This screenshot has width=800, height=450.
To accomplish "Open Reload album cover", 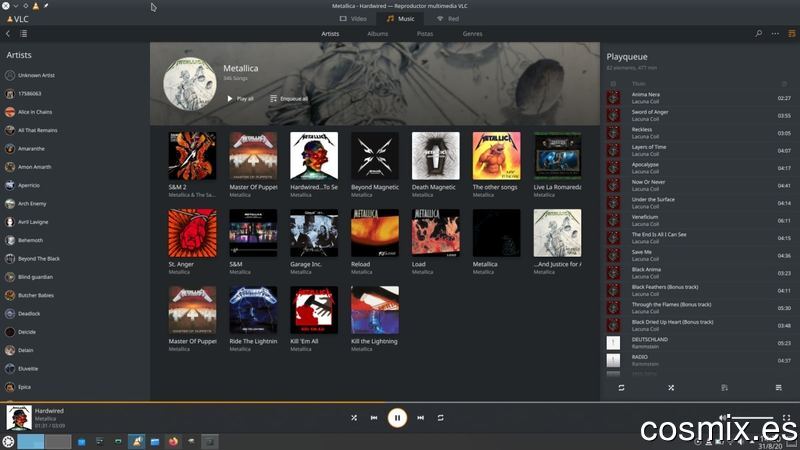I will [x=374, y=233].
